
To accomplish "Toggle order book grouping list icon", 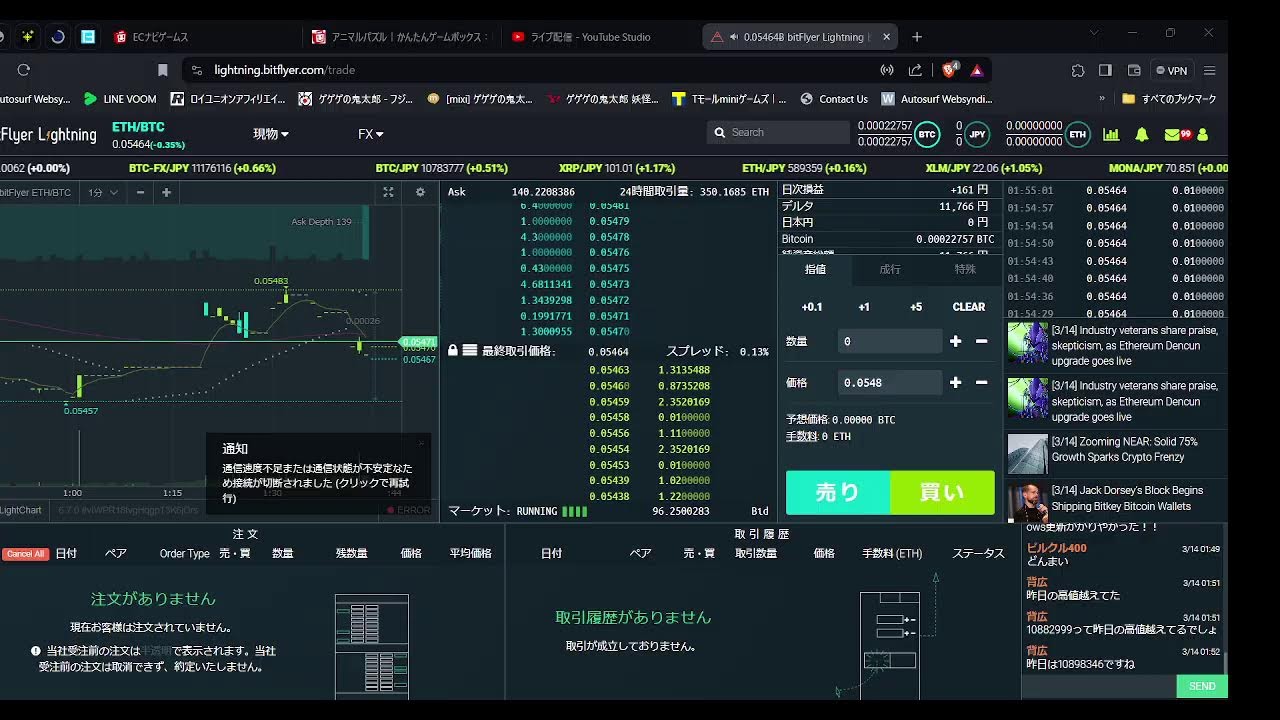I will [469, 351].
